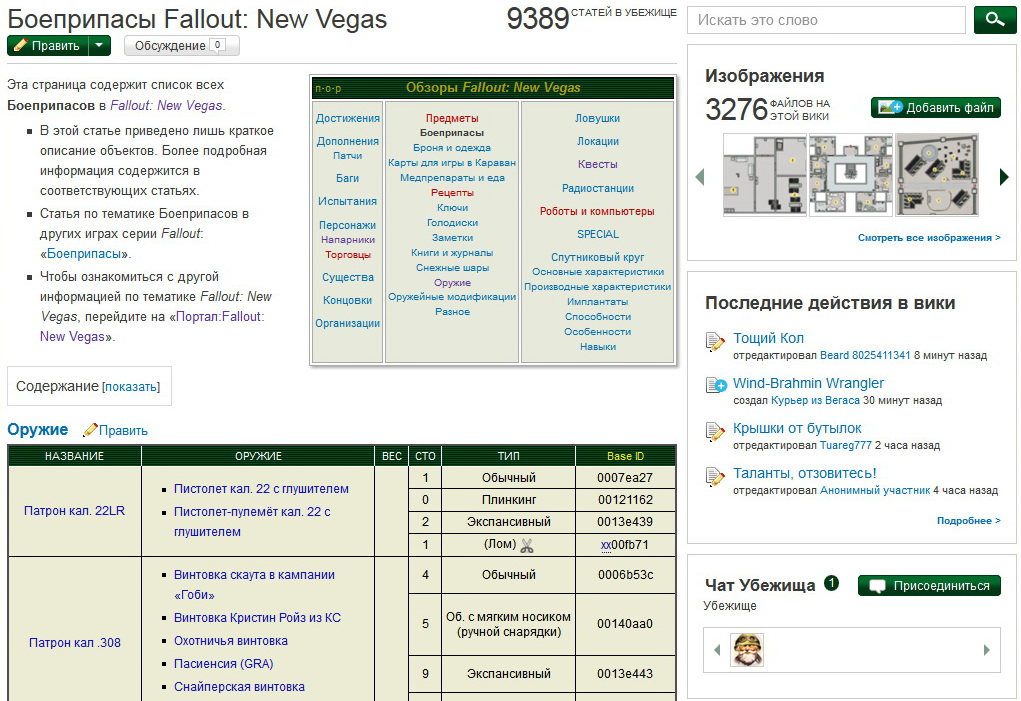Open Баги in the navbox
Screen dimensions: 1021x701
(348, 178)
